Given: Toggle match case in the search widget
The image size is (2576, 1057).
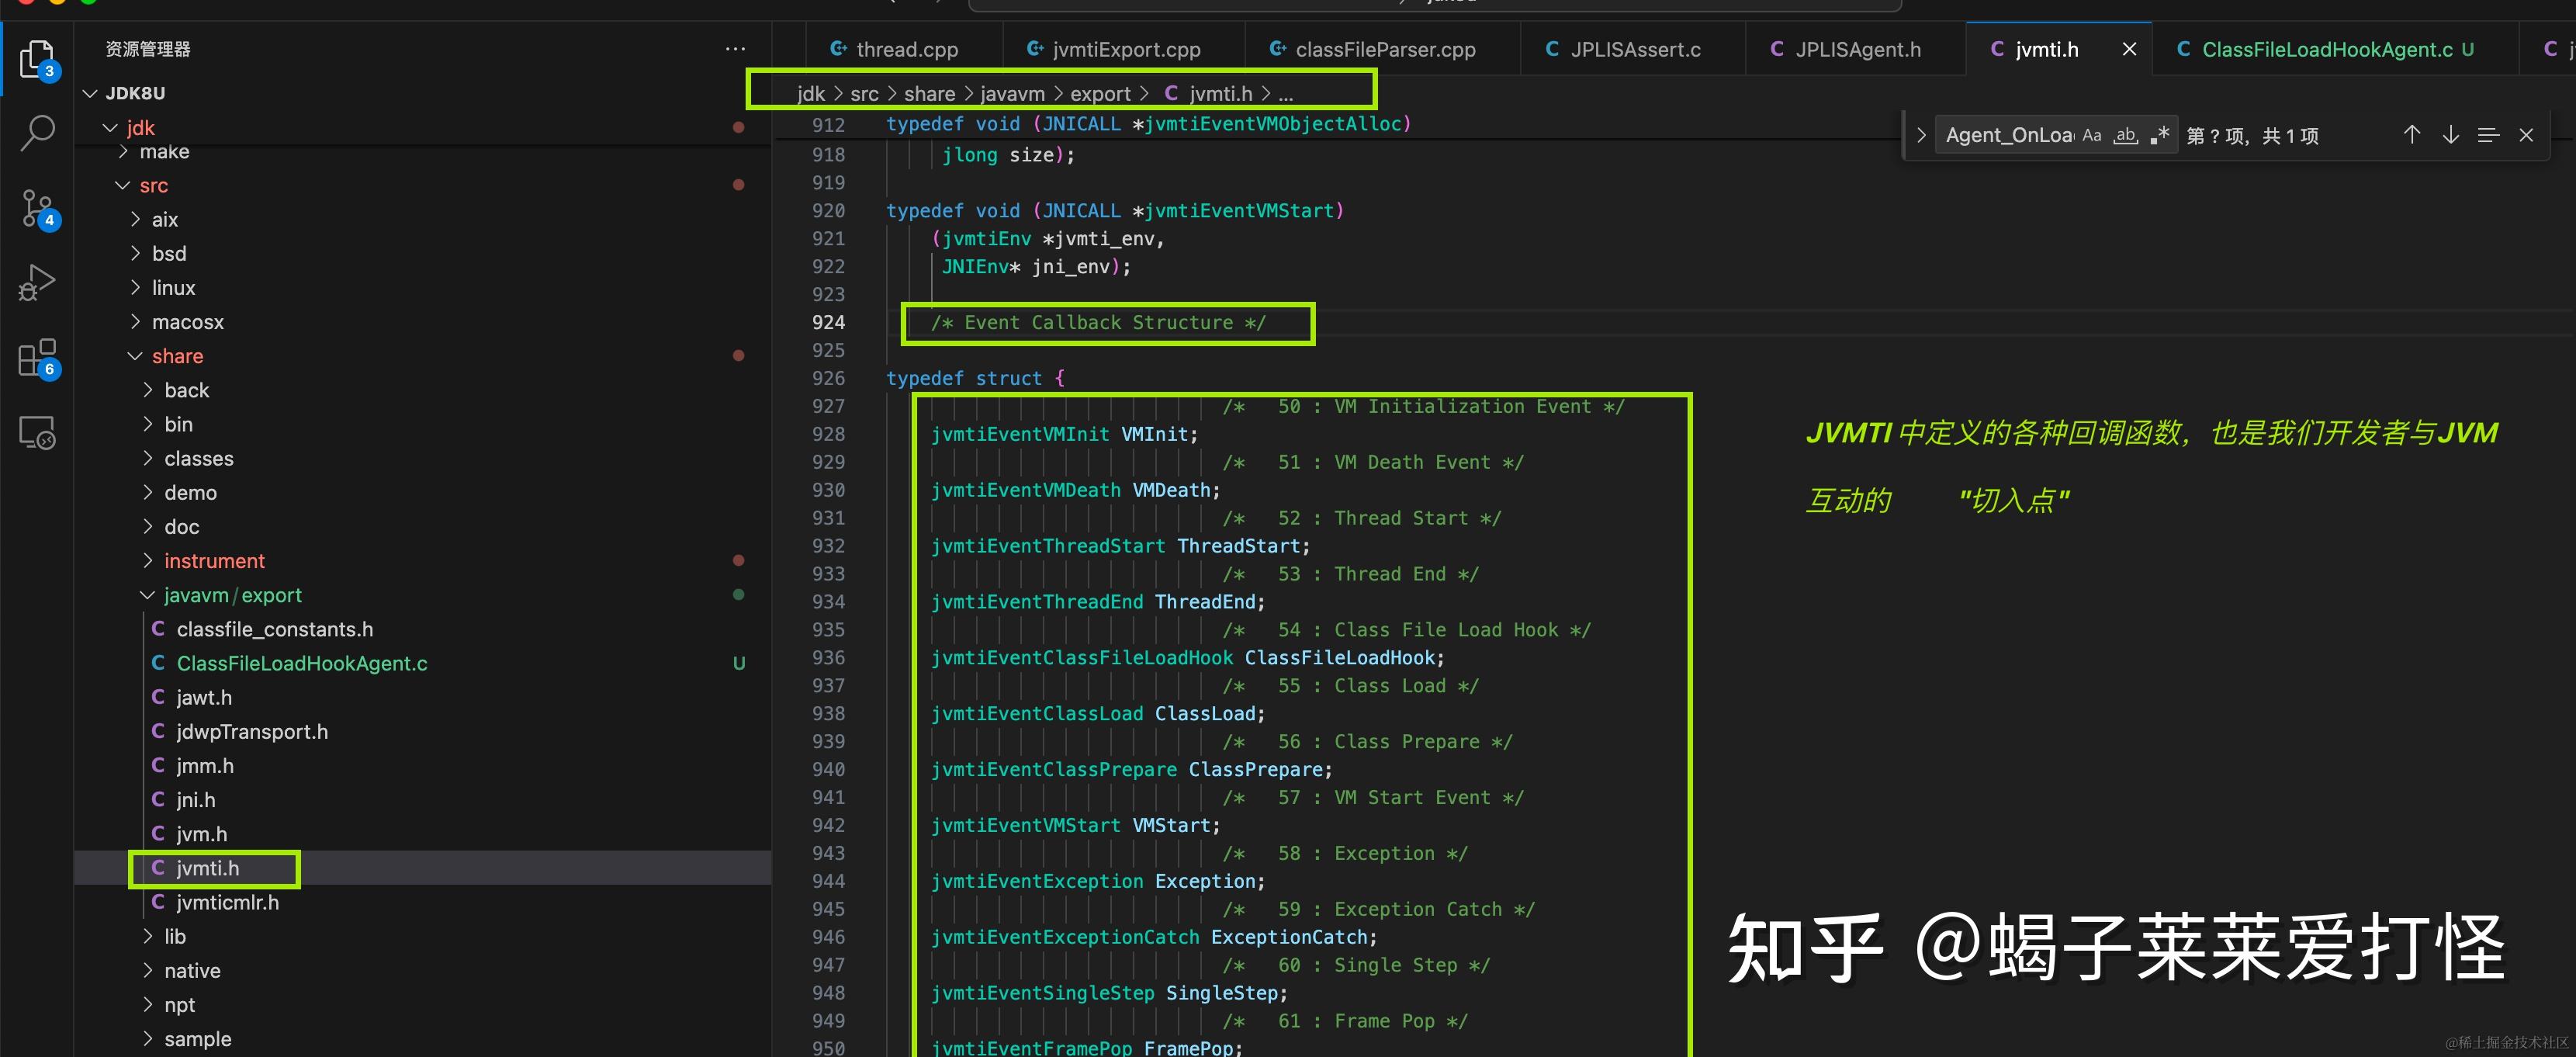Looking at the screenshot, I should [x=2092, y=134].
